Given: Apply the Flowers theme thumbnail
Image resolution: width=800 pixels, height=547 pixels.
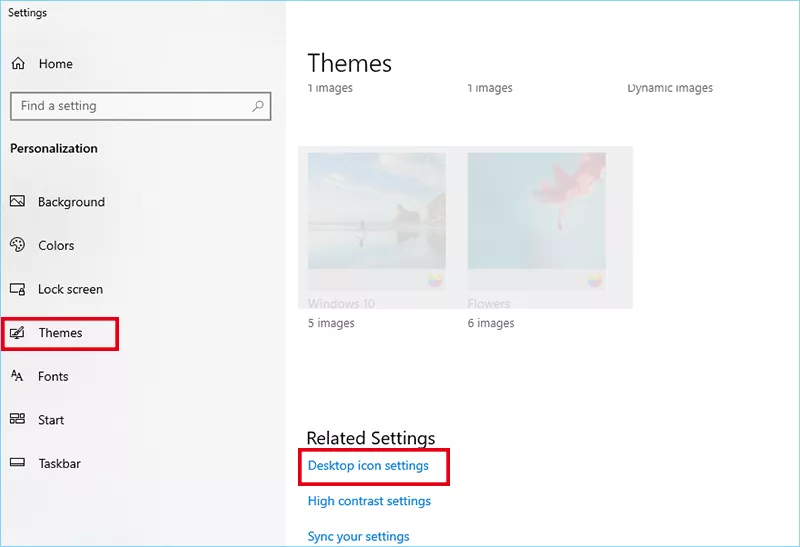Looking at the screenshot, I should click(x=536, y=210).
